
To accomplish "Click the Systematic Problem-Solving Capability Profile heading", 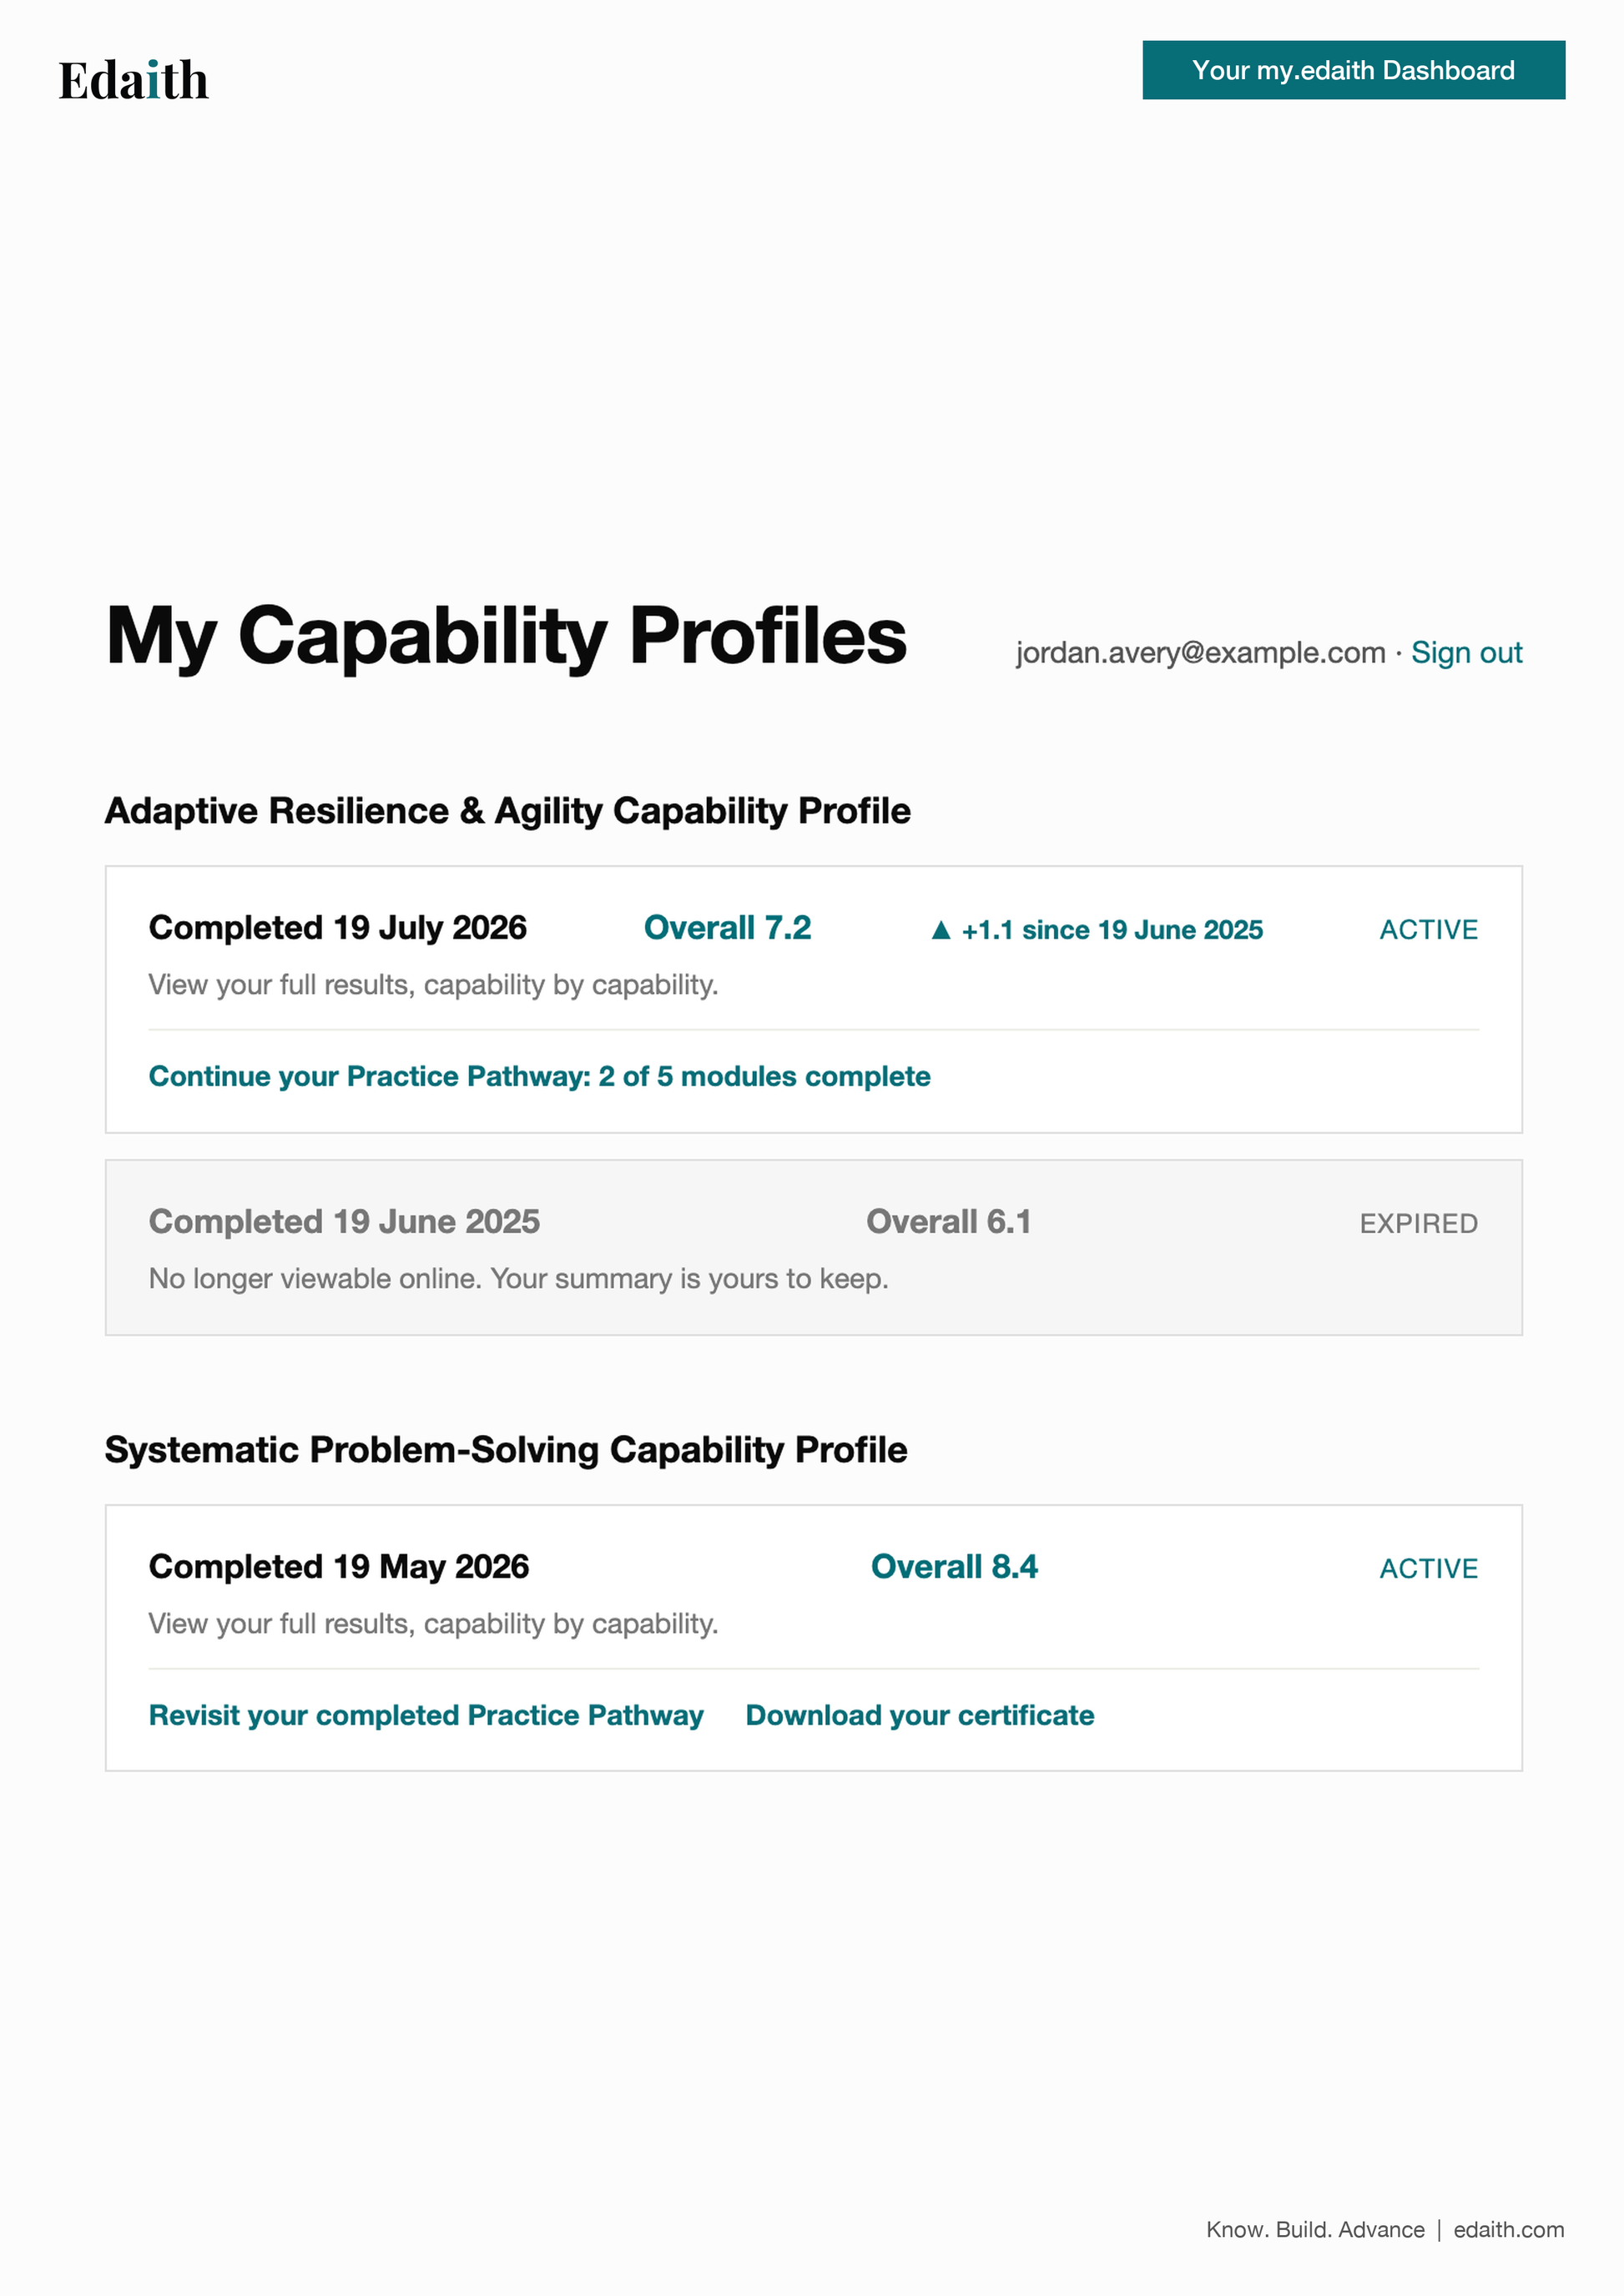I will click(506, 1449).
